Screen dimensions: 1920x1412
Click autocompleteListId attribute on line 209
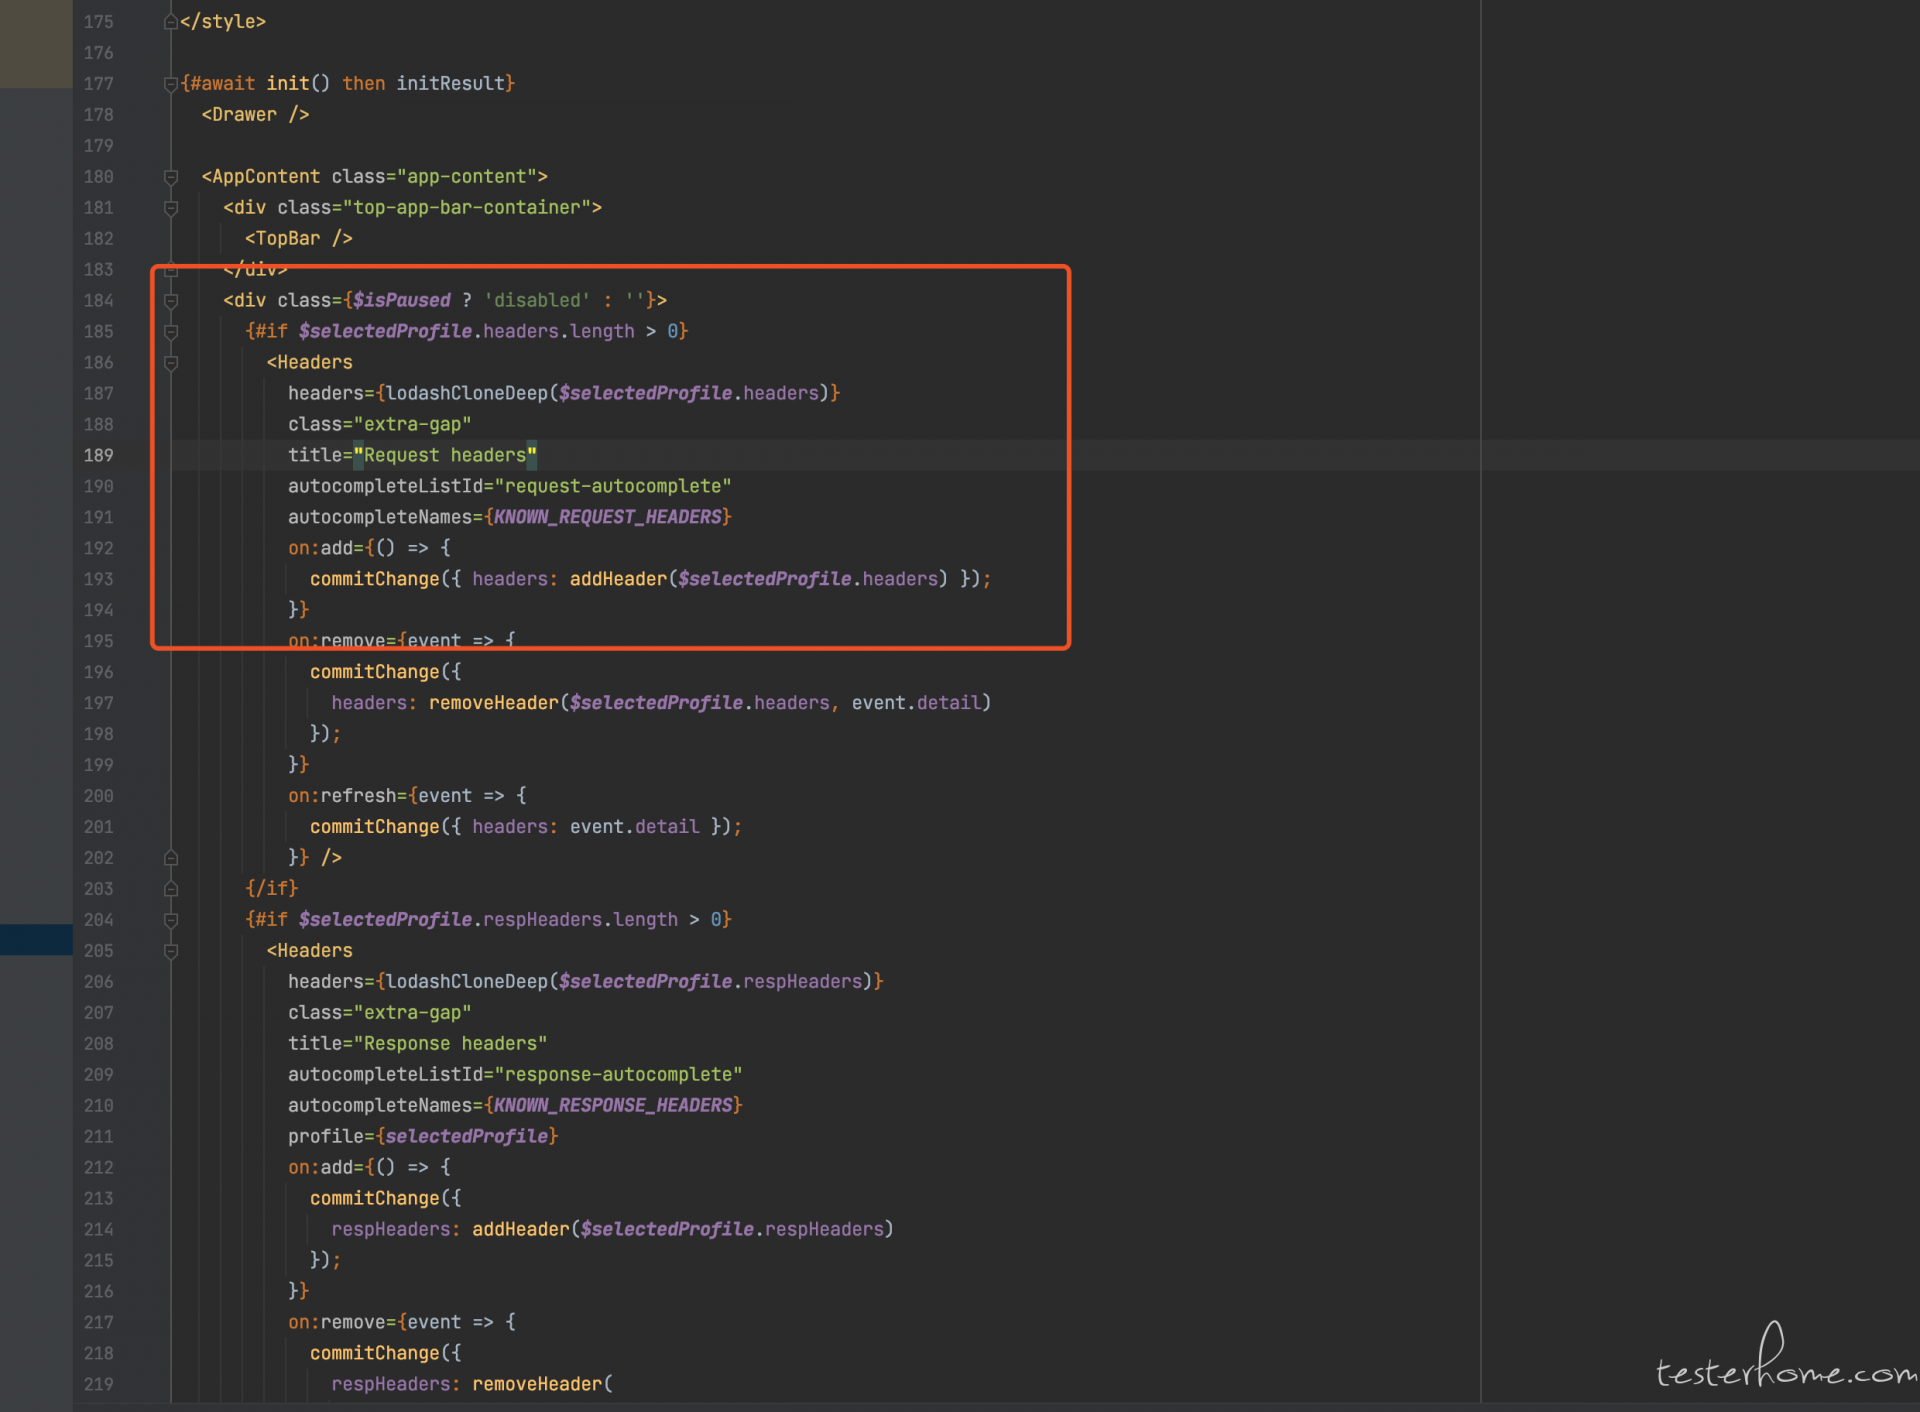(386, 1076)
